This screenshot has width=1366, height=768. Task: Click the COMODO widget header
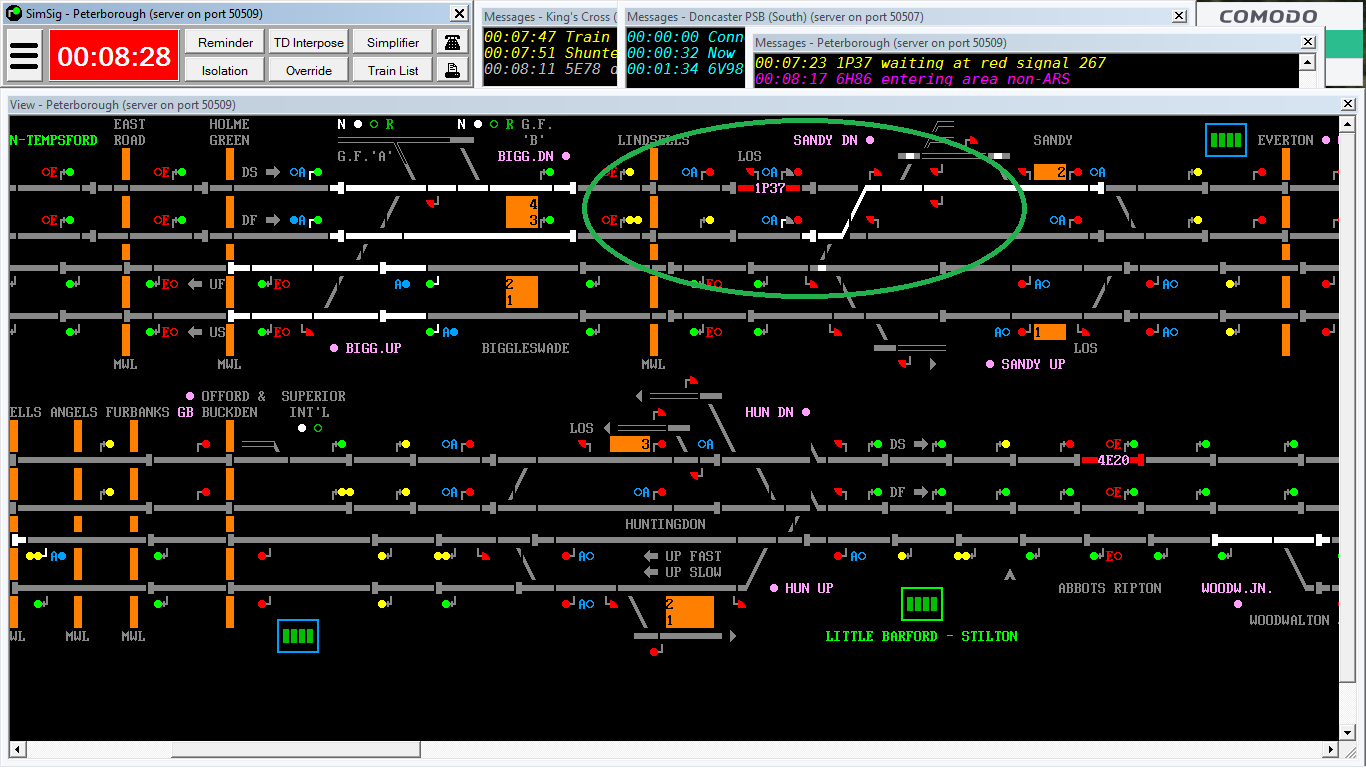(1268, 16)
